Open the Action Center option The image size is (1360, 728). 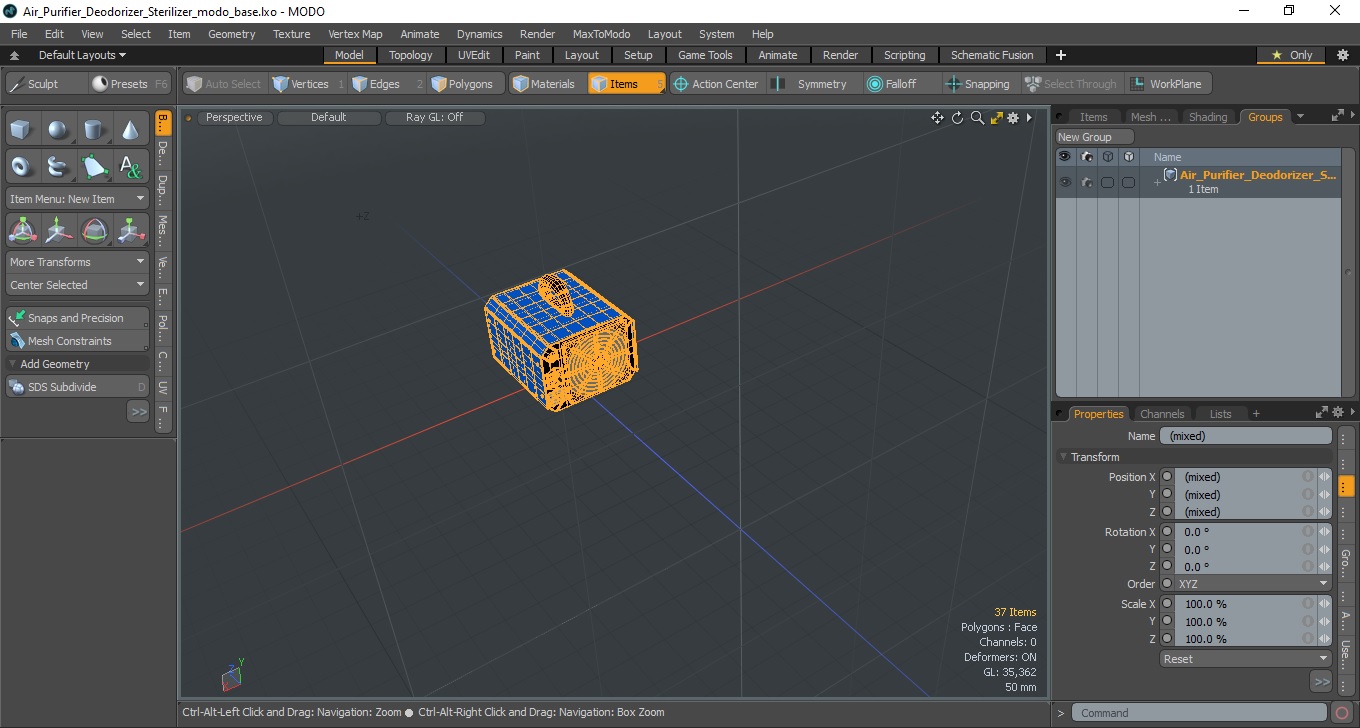pos(715,84)
